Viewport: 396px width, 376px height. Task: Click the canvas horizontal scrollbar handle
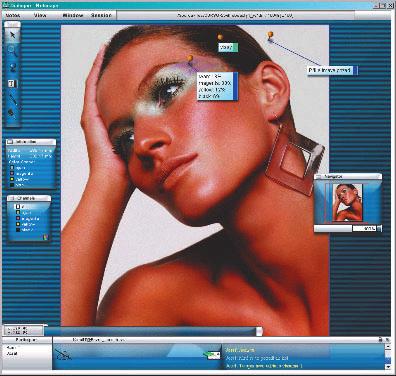coord(259,331)
